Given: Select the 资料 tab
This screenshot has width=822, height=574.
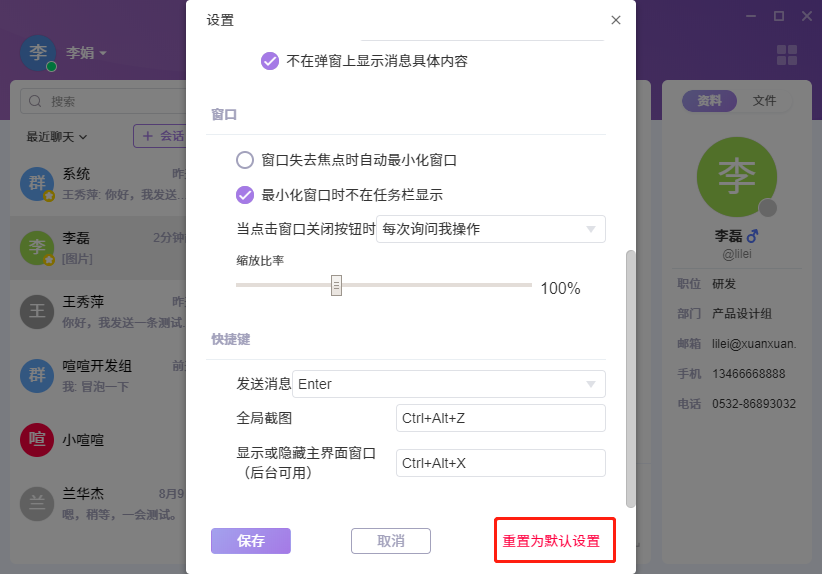Looking at the screenshot, I should [x=709, y=101].
